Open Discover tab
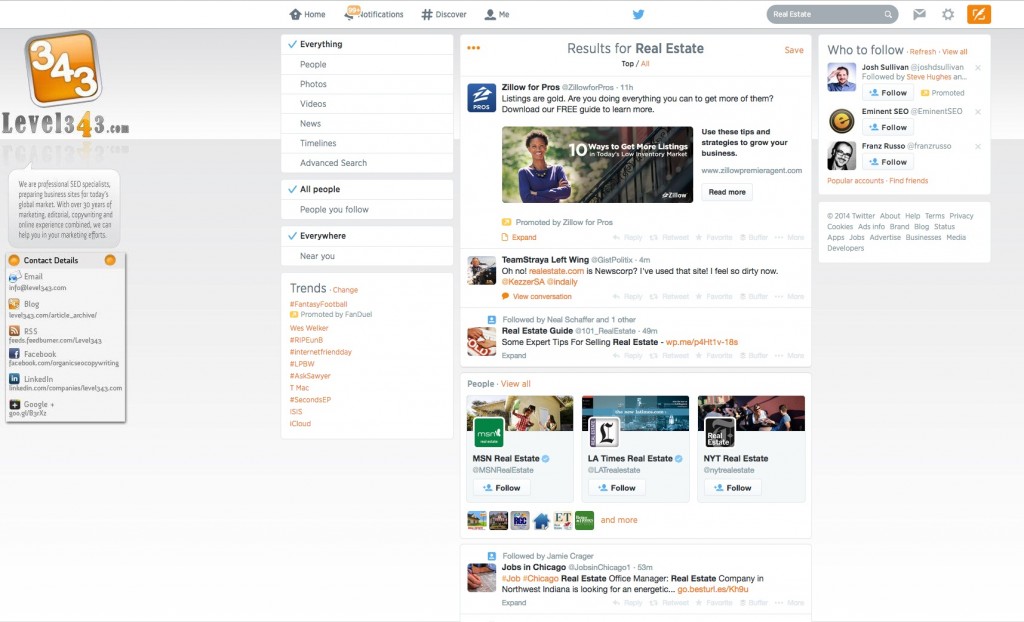 [444, 14]
